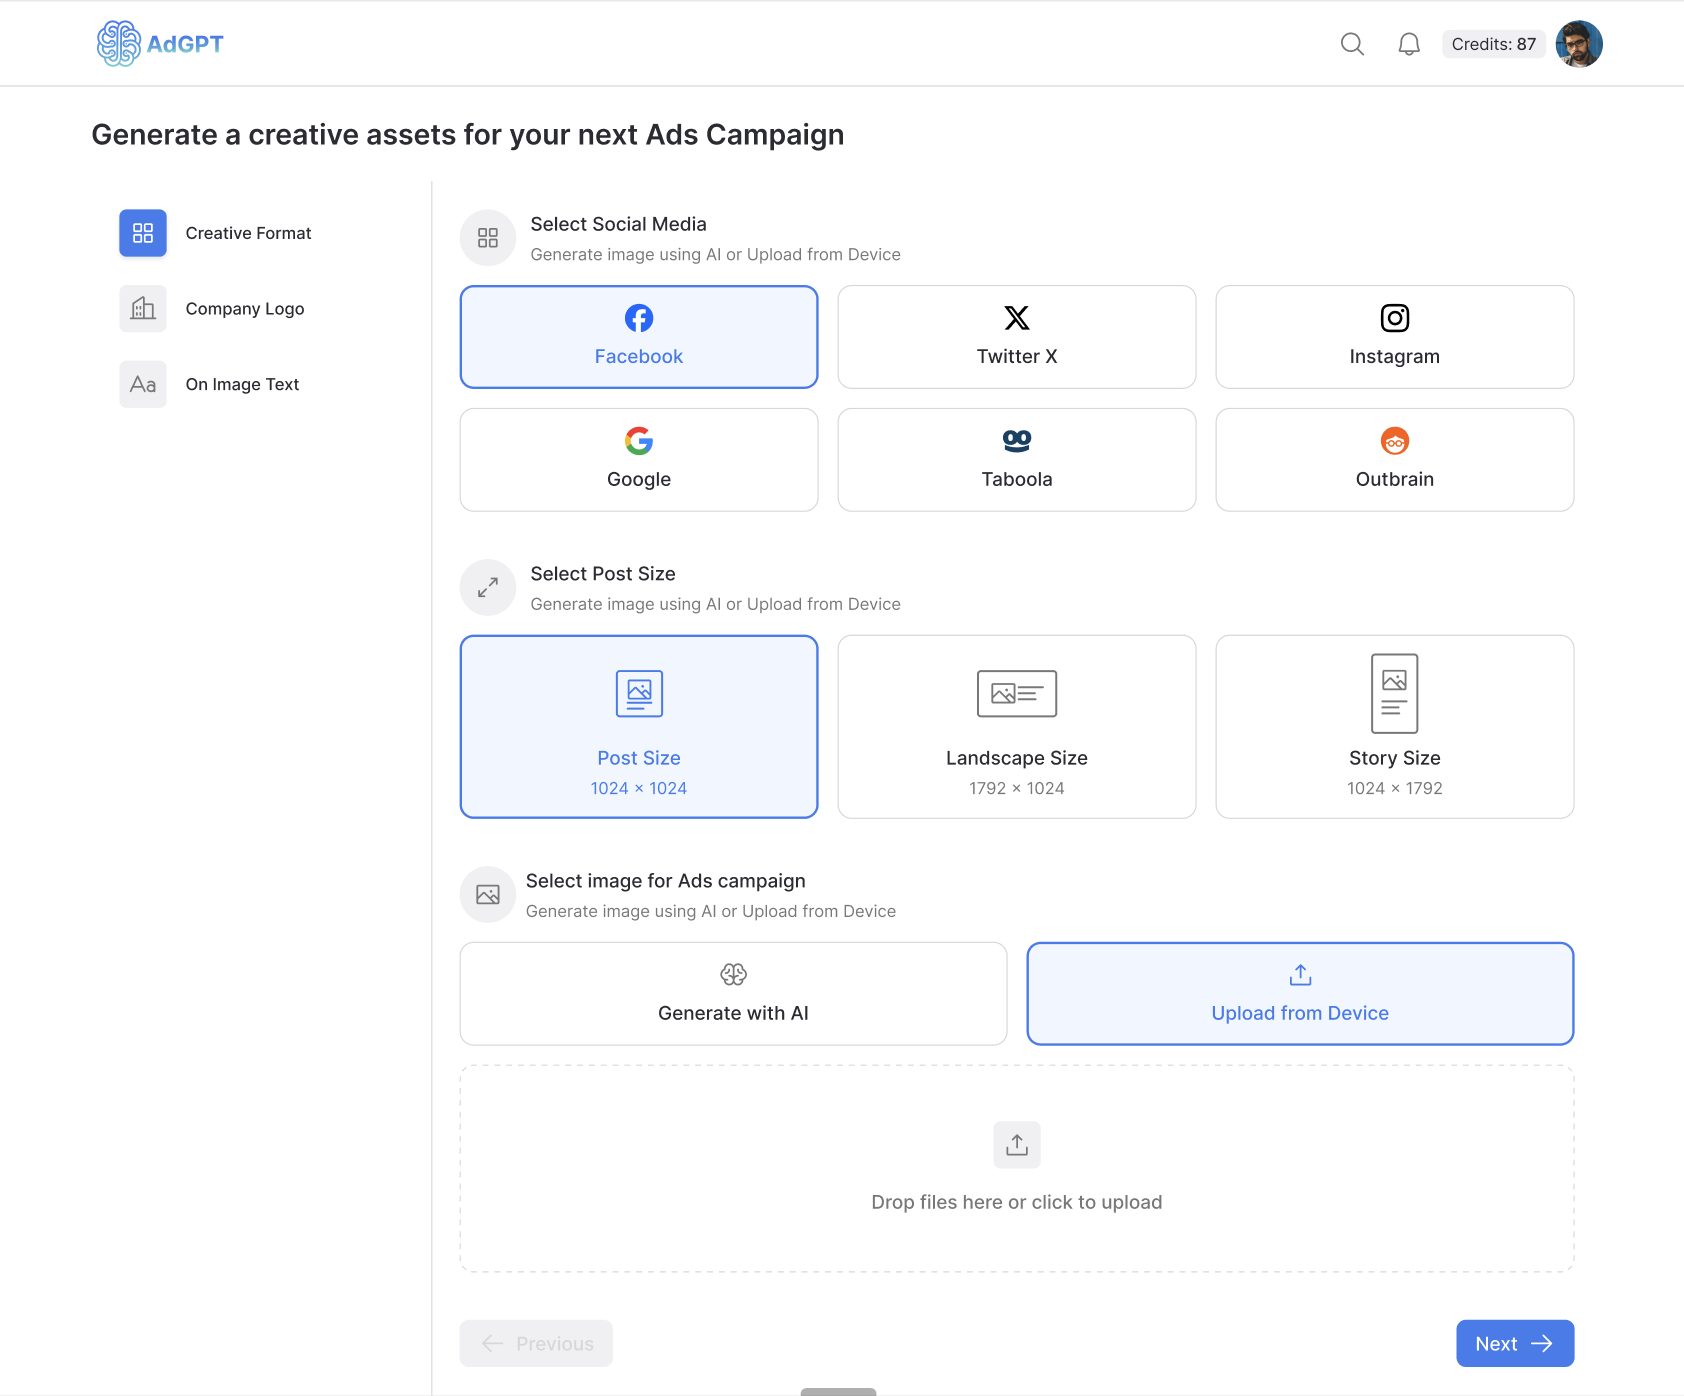Choose Story Size 1024 × 1792

1395,727
